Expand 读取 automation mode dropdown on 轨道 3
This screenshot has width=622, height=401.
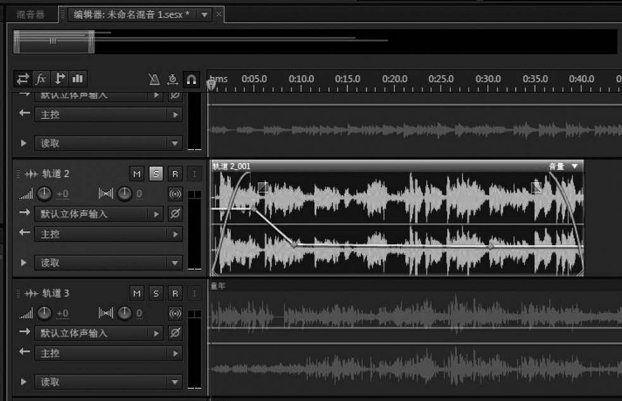(98, 382)
